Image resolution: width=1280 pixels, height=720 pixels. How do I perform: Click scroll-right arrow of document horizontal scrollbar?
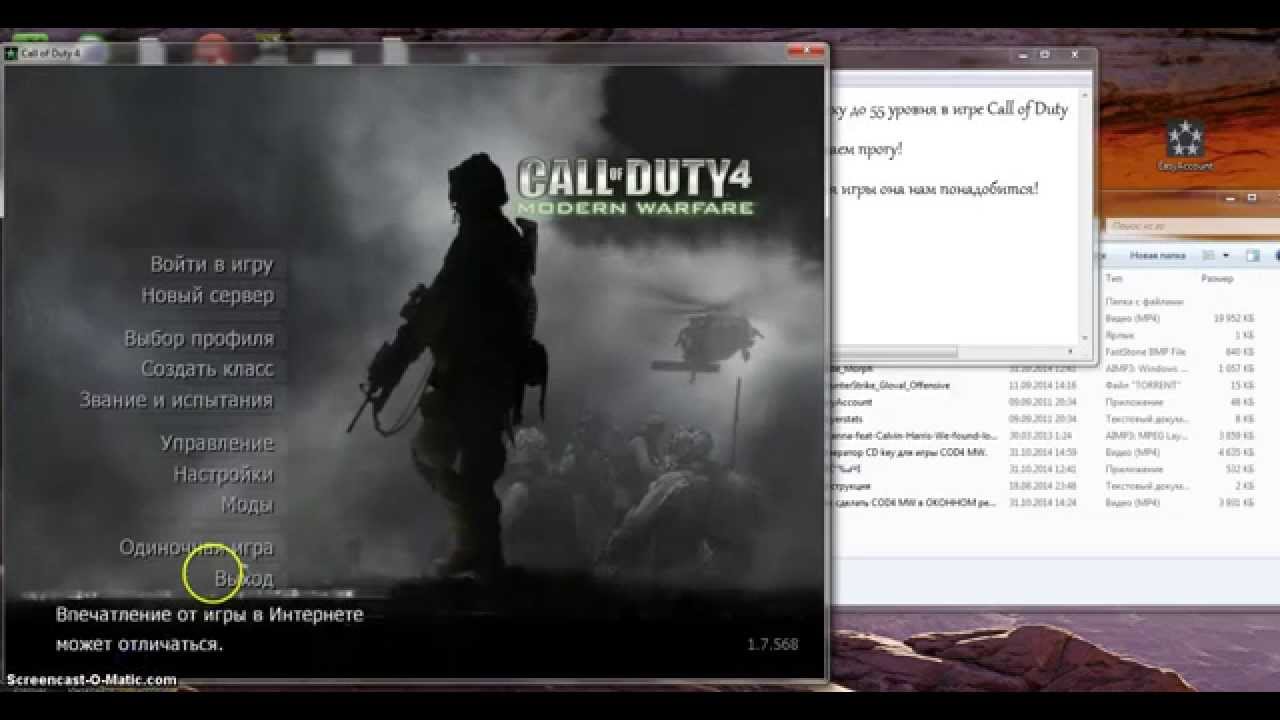coord(1071,352)
